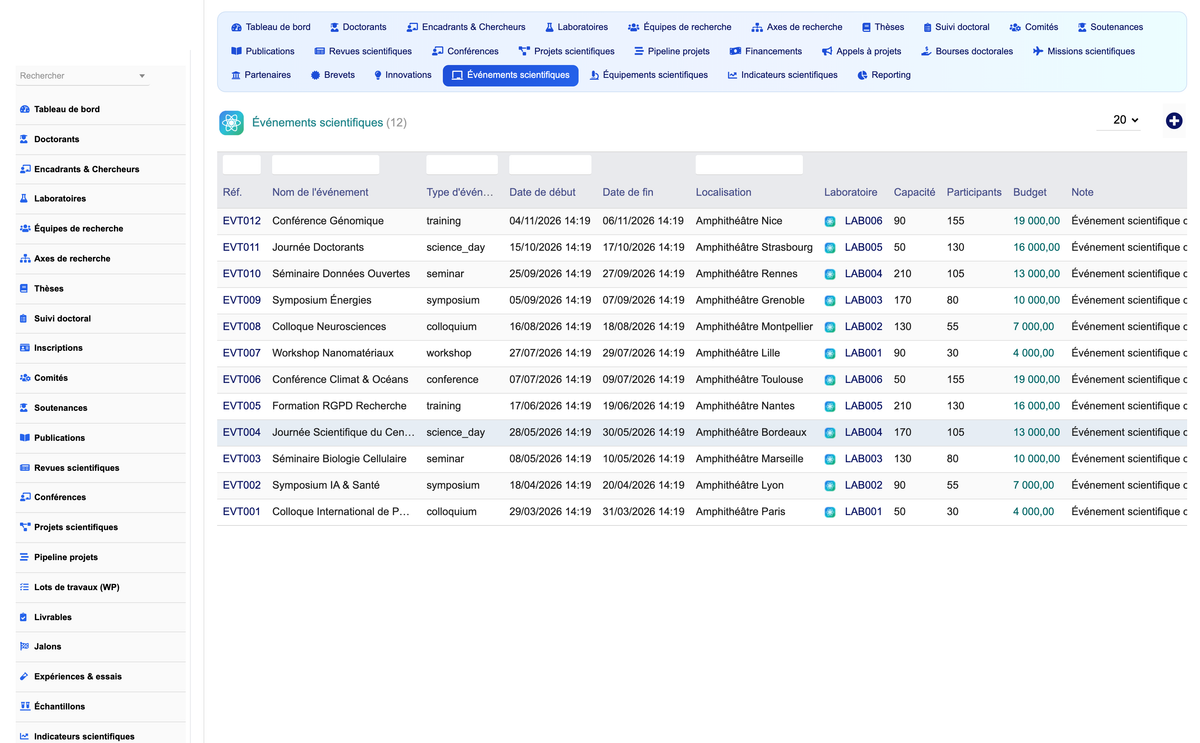1200x743 pixels.
Task: Open the Rechercher dropdown in sidebar
Action: (83, 76)
